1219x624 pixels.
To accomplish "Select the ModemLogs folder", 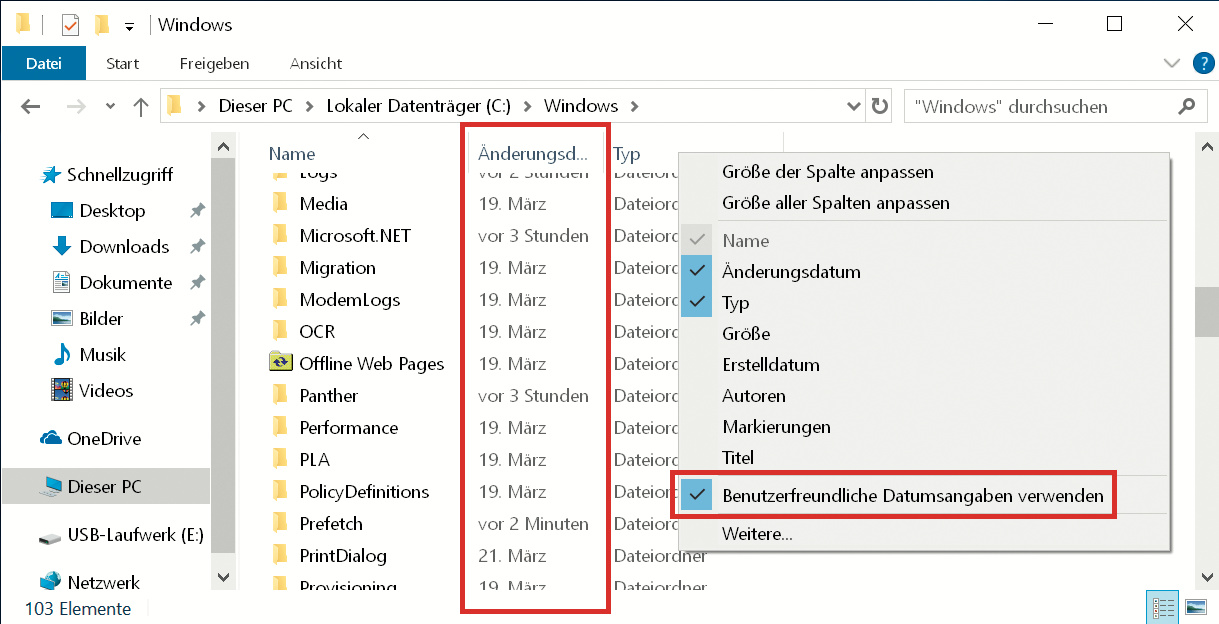I will pyautogui.click(x=349, y=300).
